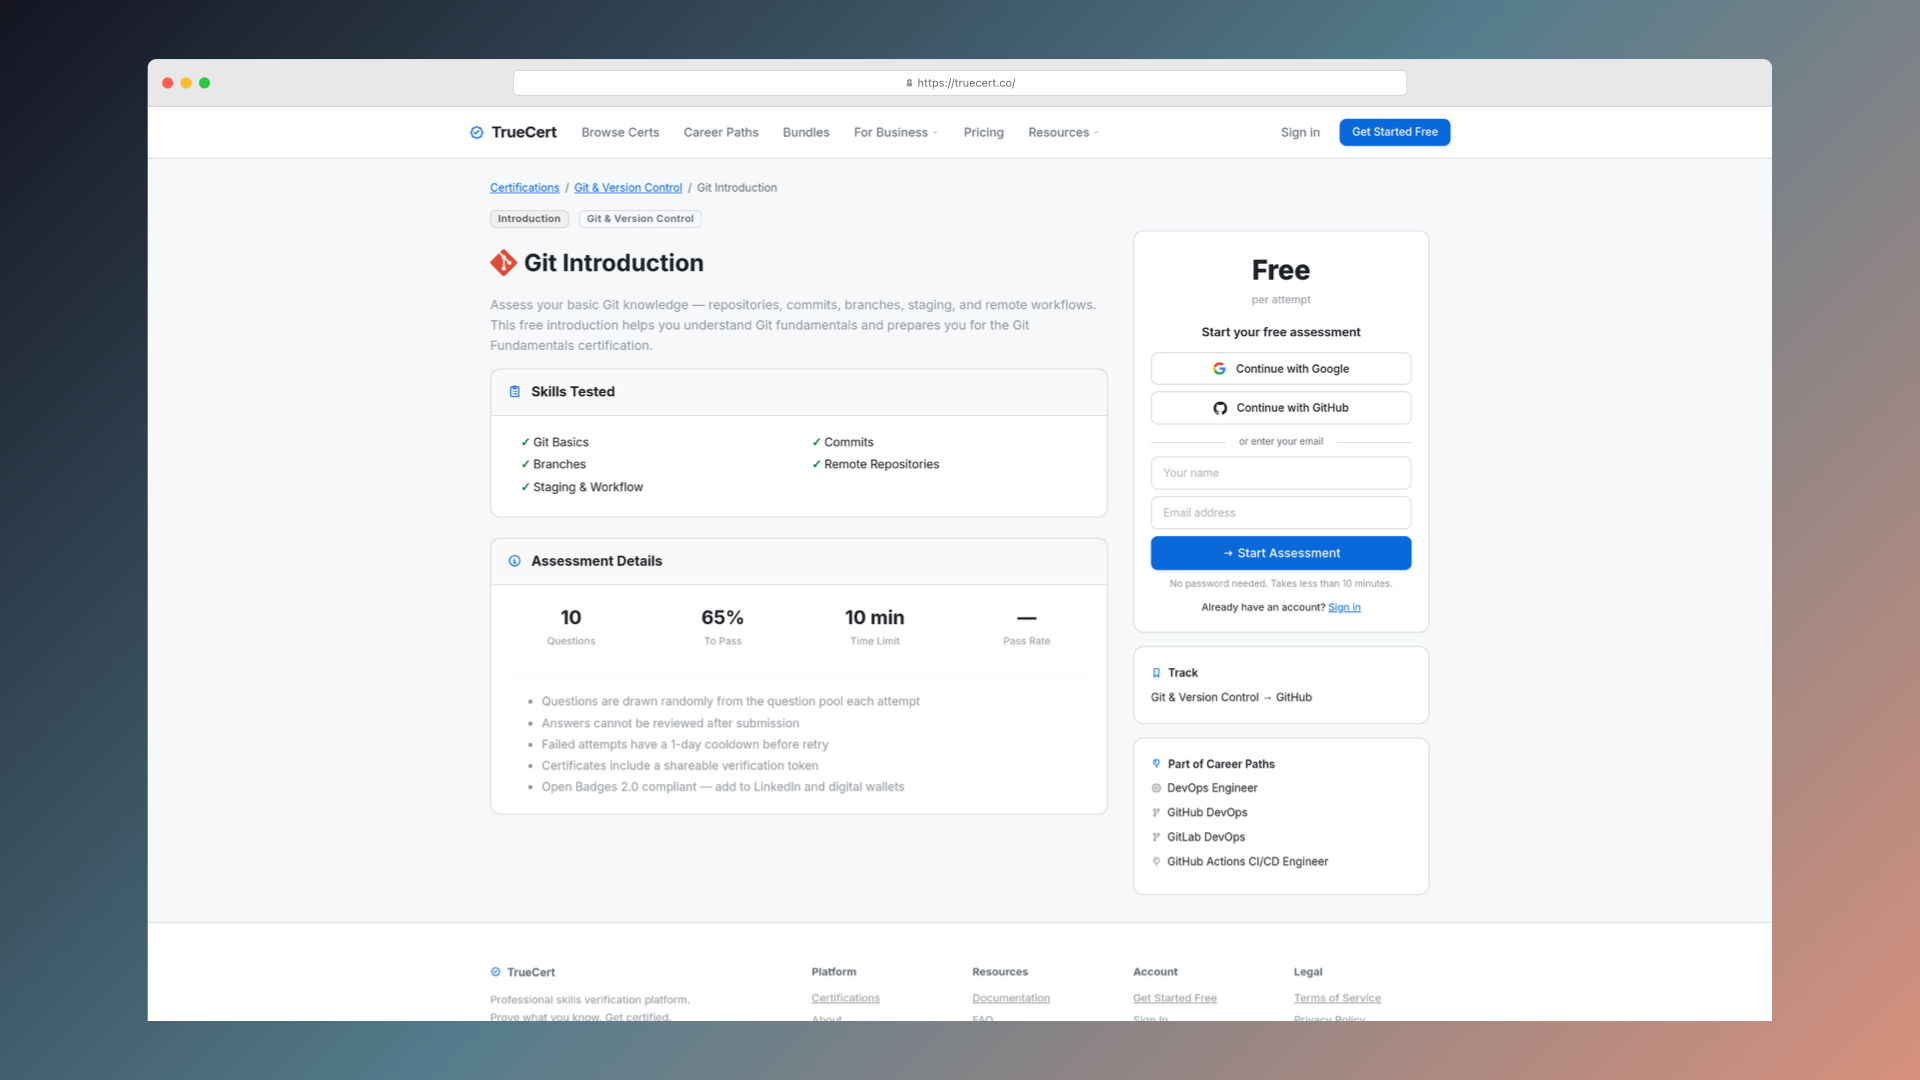Click the GitHub octocat icon
The image size is (1920, 1080).
tap(1220, 408)
